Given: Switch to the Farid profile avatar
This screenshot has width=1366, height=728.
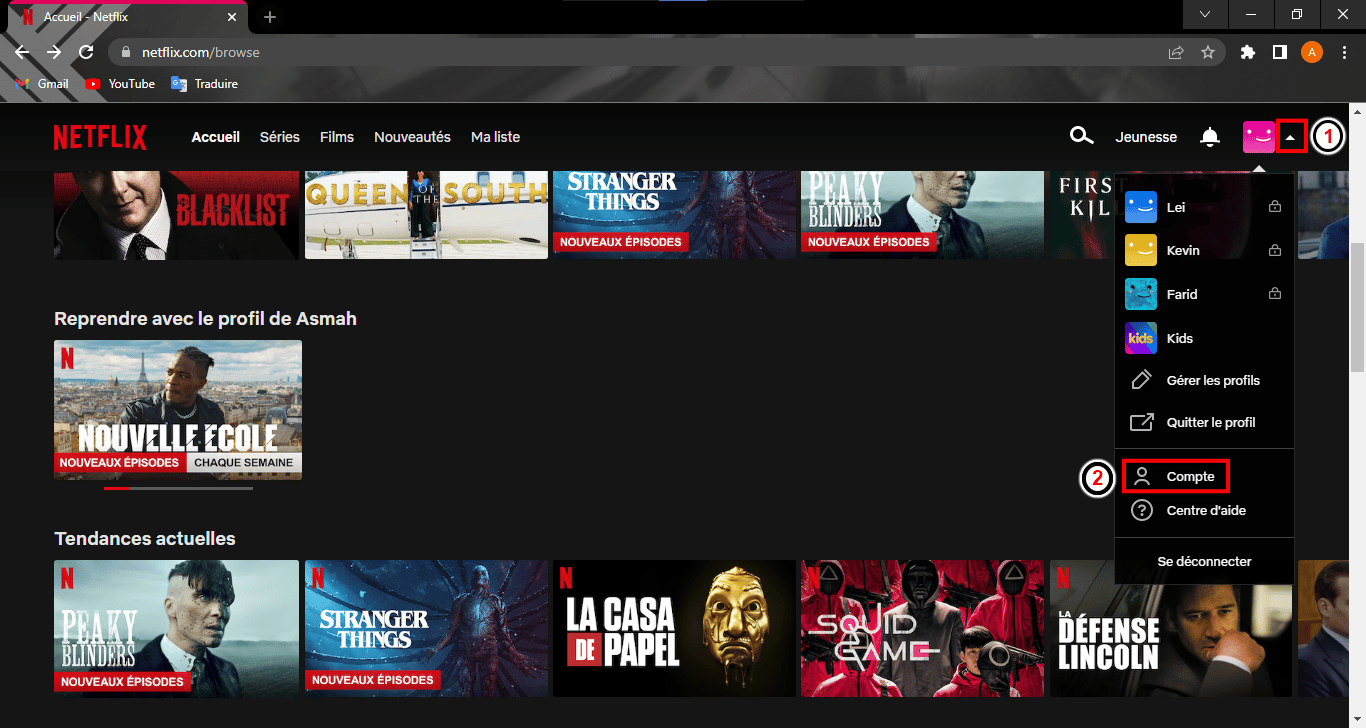Looking at the screenshot, I should 1141,294.
